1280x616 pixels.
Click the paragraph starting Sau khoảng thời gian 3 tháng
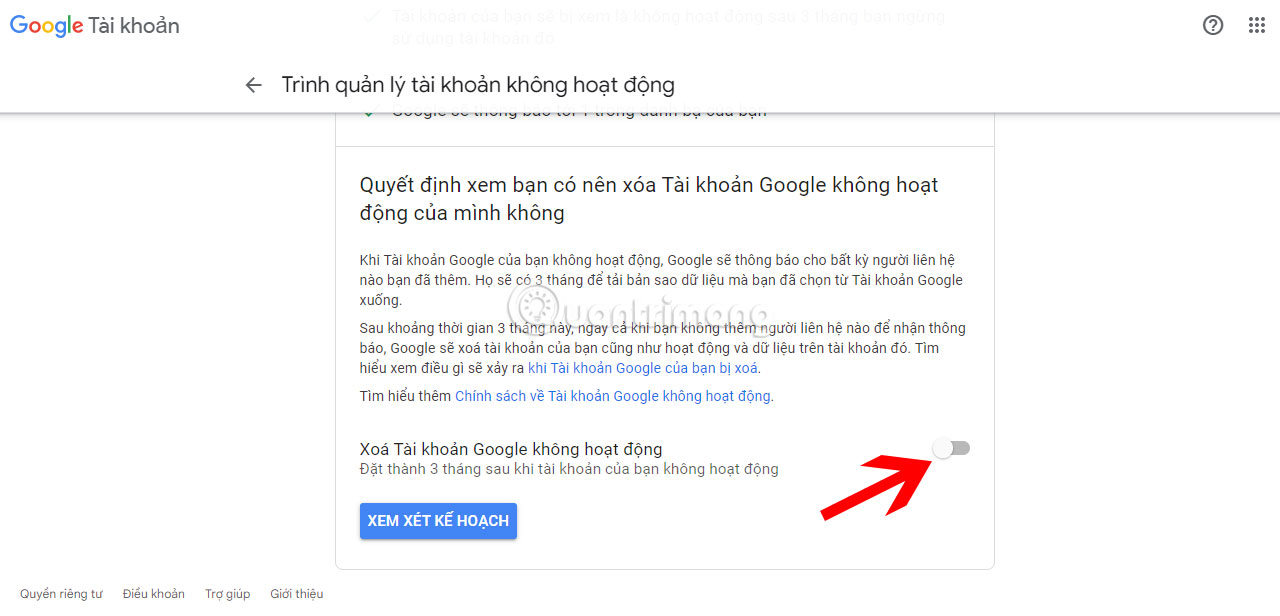point(662,348)
